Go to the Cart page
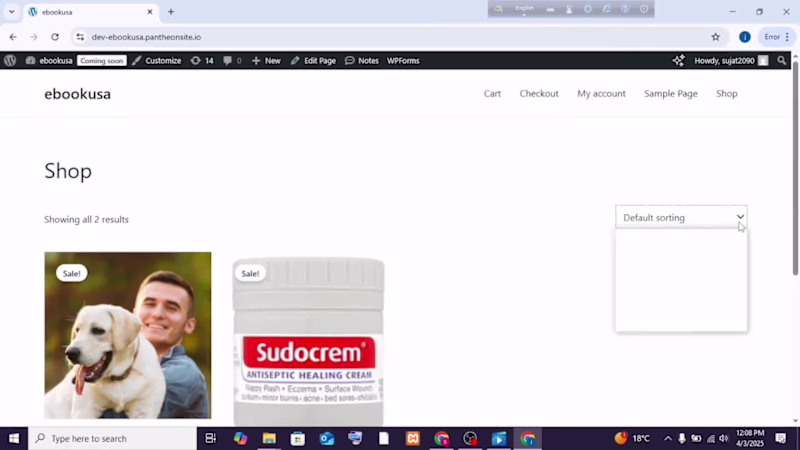 point(492,93)
